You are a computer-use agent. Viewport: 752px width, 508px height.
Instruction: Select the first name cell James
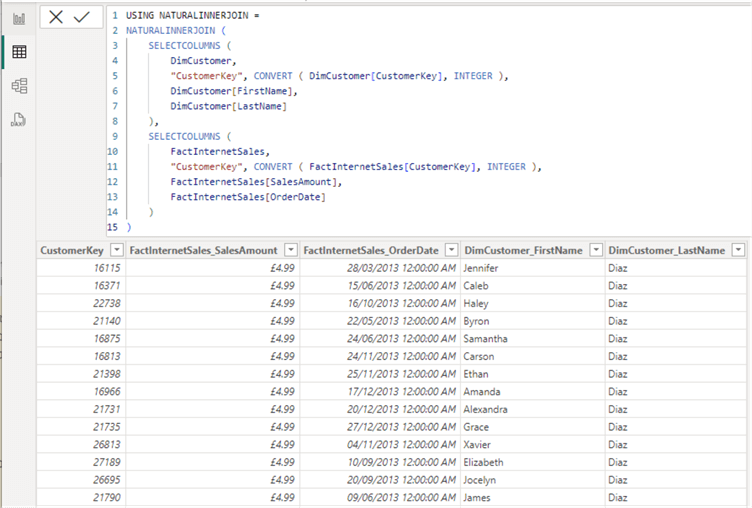point(532,497)
